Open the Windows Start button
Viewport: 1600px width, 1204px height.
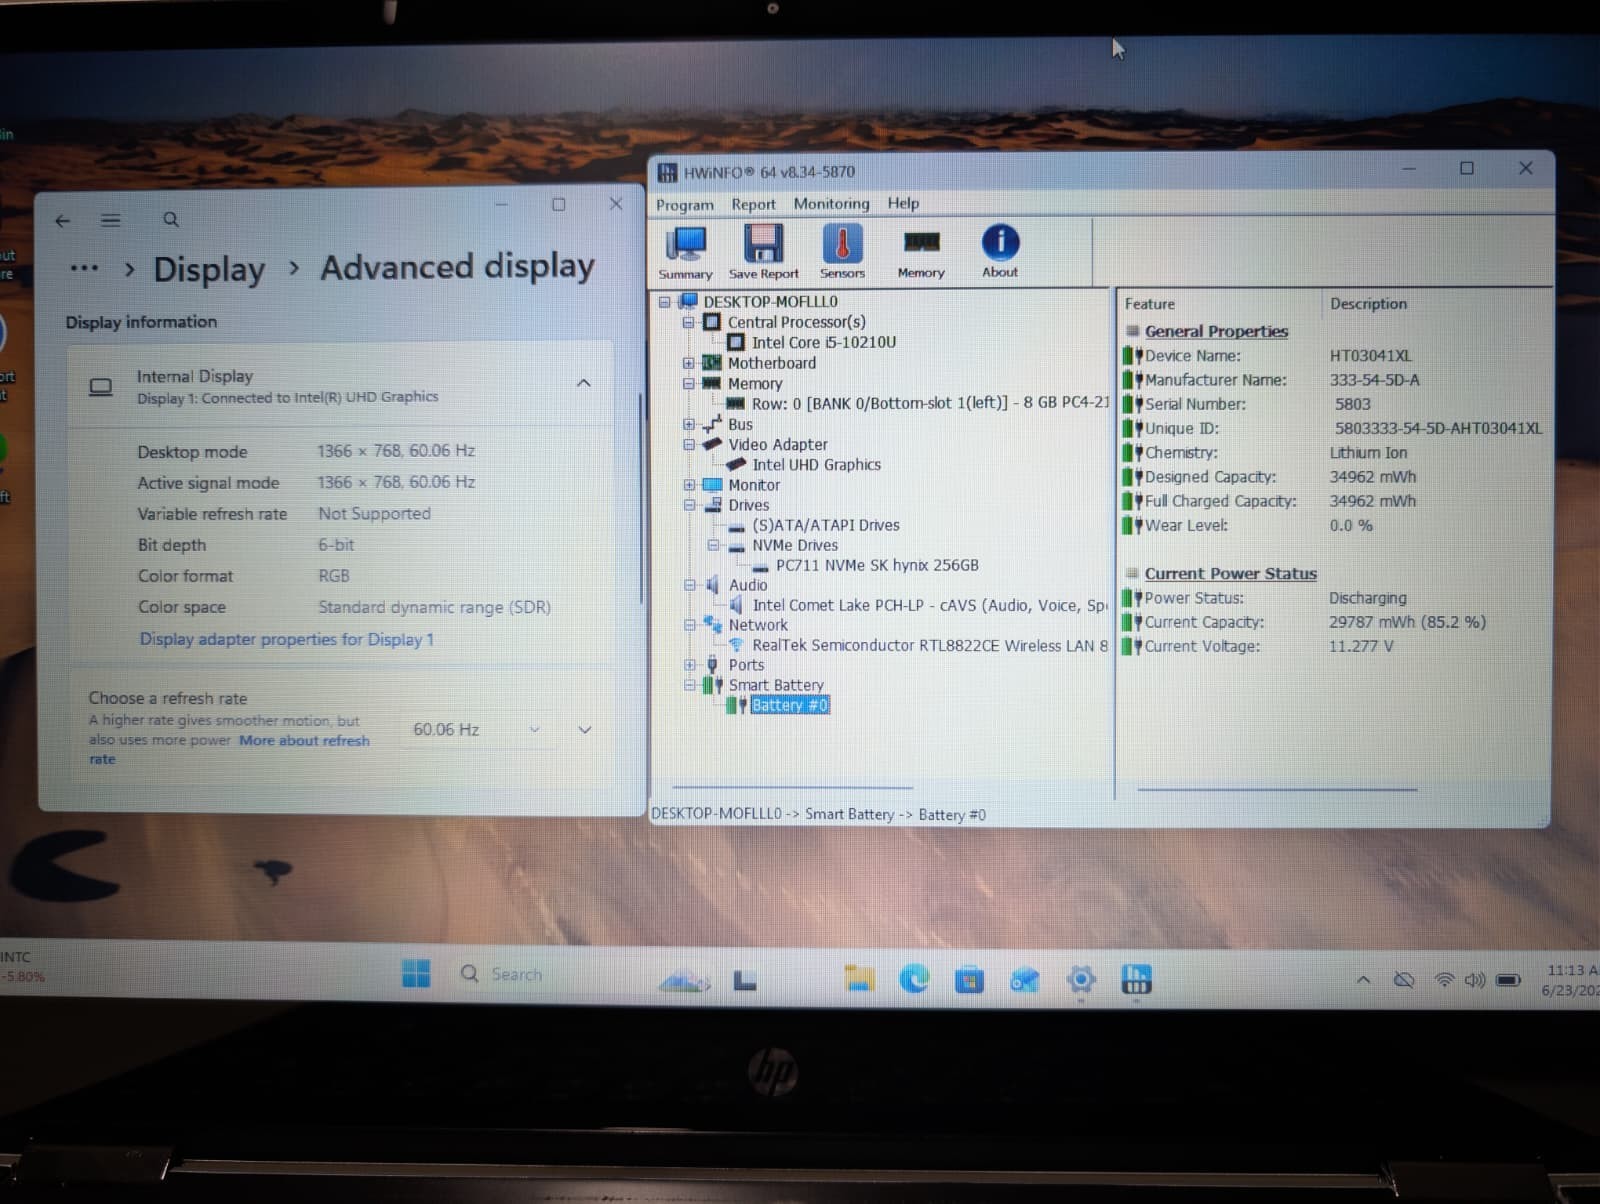pyautogui.click(x=416, y=973)
